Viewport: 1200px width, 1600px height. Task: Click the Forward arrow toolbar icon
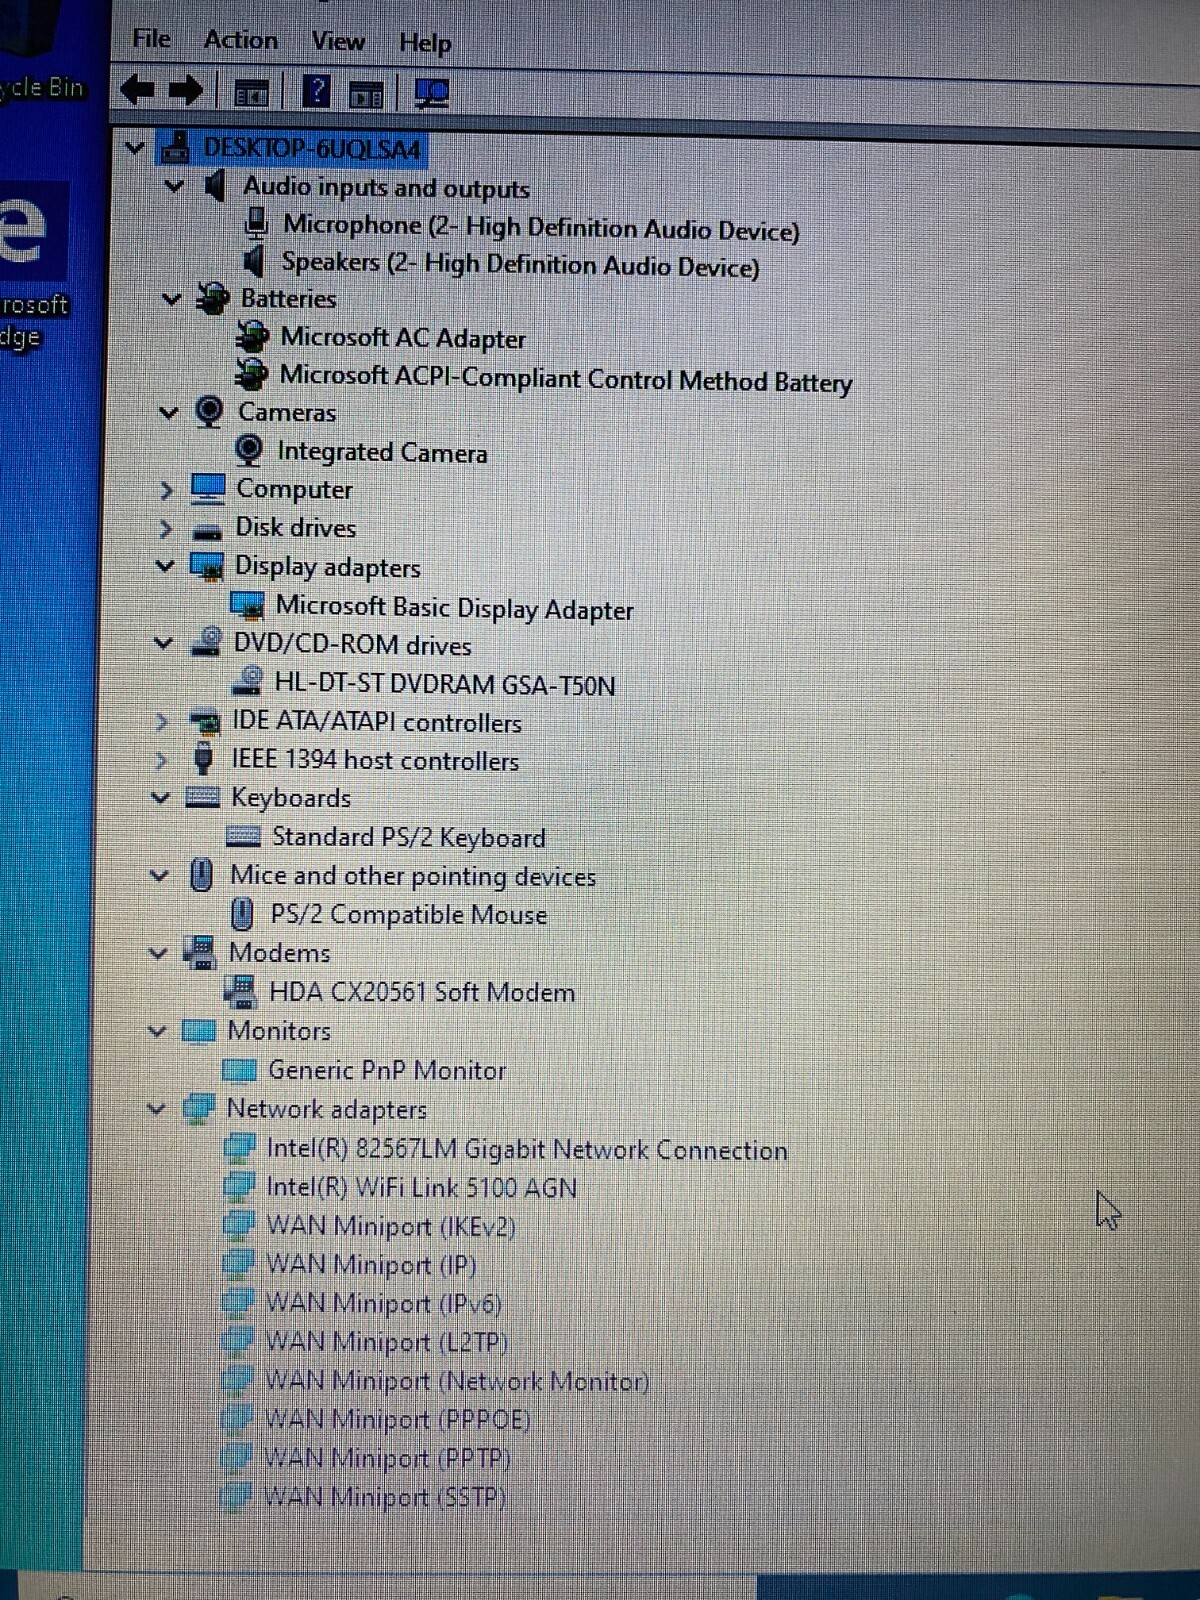pyautogui.click(x=185, y=91)
